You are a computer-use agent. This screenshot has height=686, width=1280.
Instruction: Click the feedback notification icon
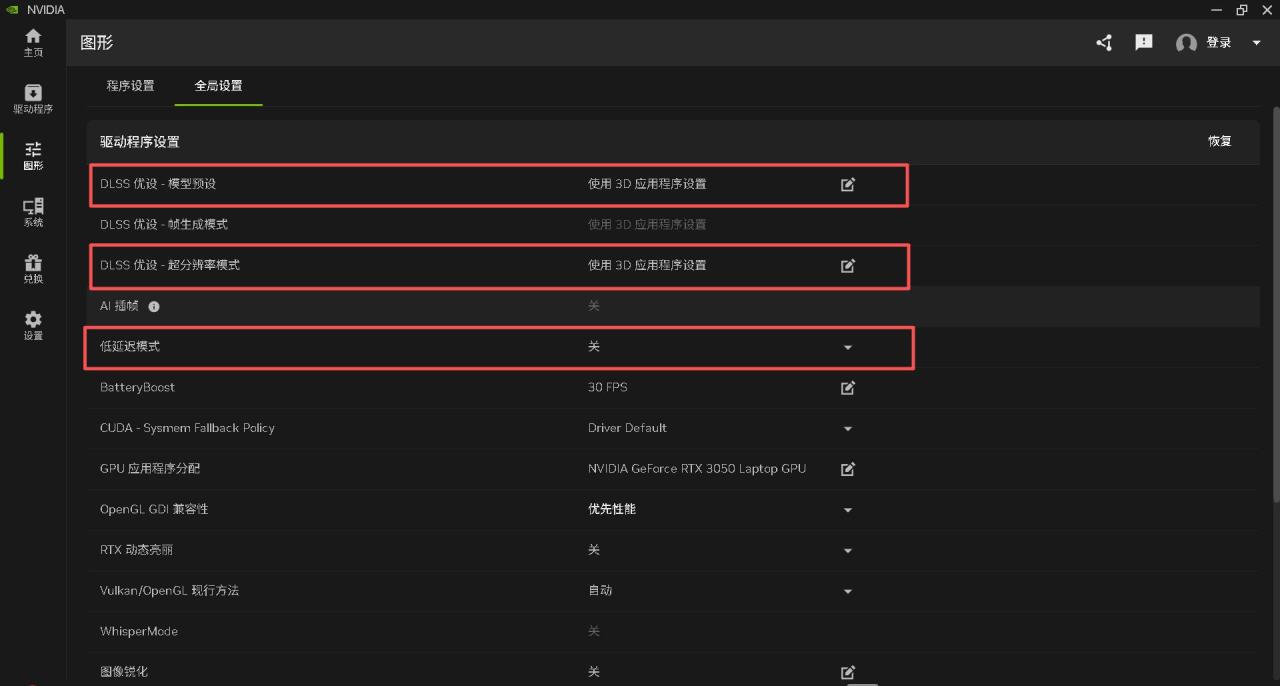[1144, 43]
